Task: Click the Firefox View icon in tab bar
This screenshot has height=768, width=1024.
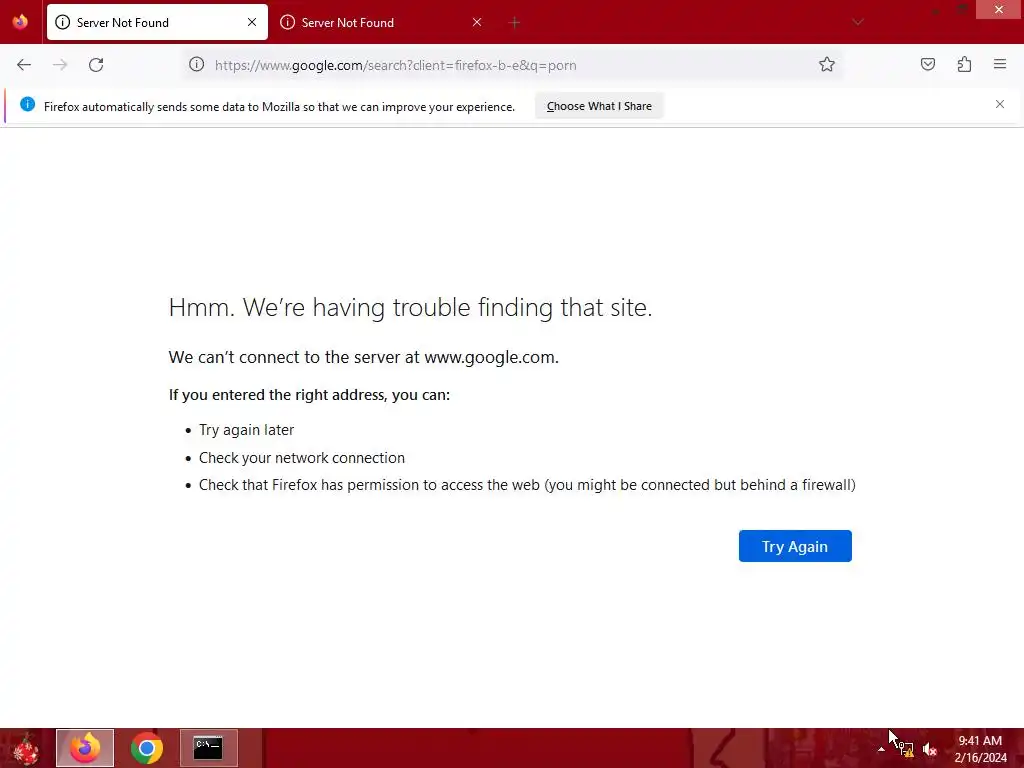Action: click(x=20, y=22)
